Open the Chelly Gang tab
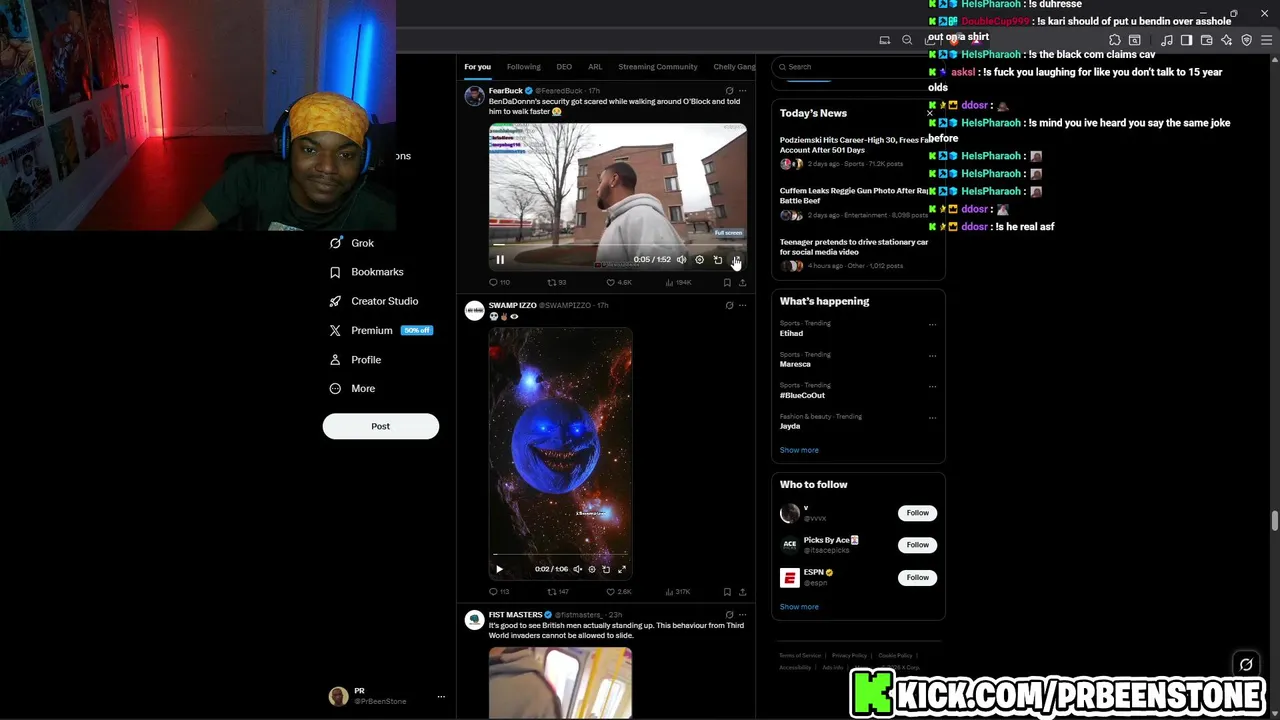Viewport: 1280px width, 720px height. (x=734, y=67)
